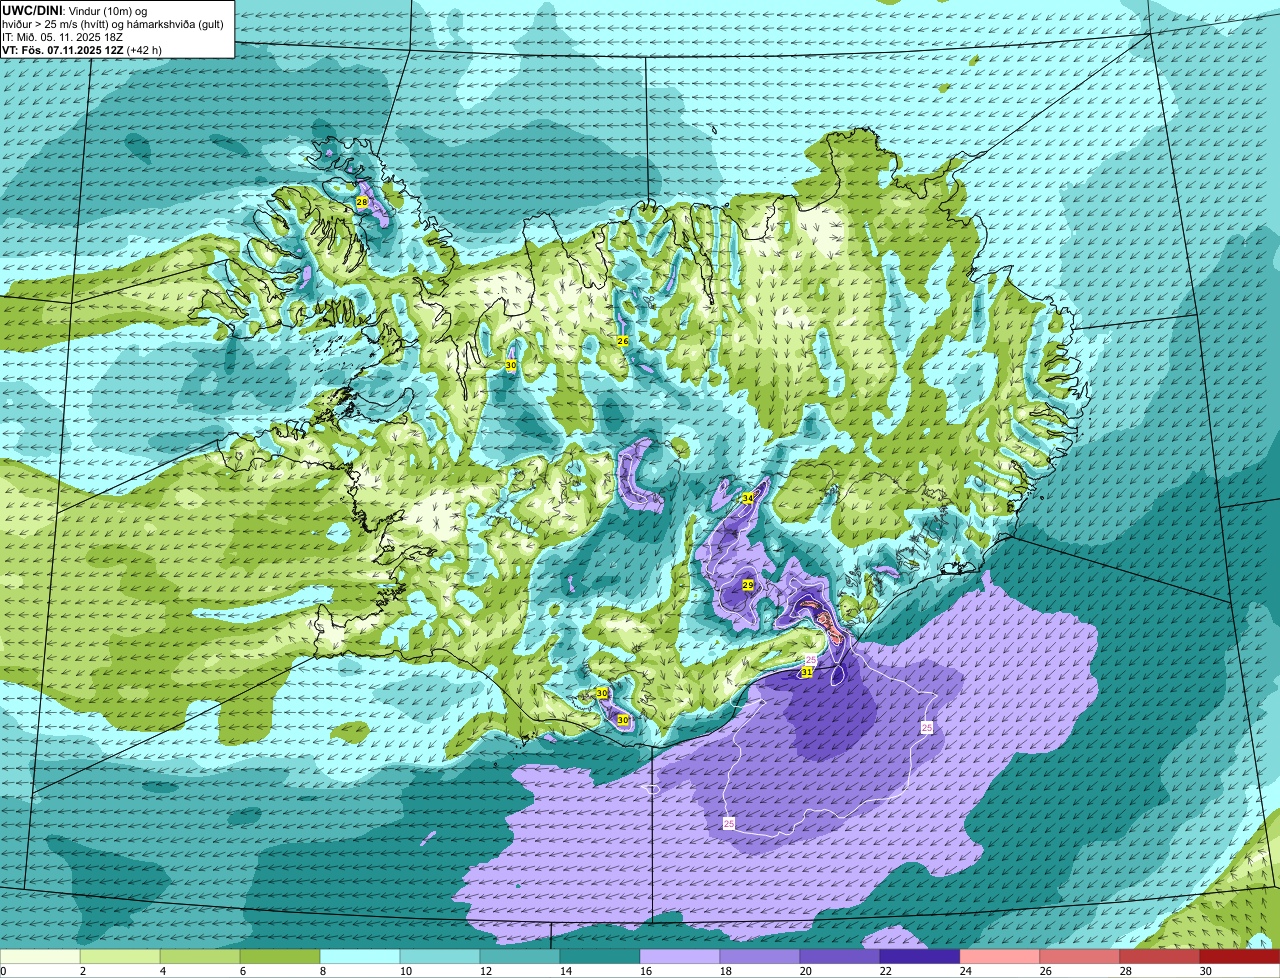
Task: Click the 'IT: Mið. 05. 11. 2025 18Z' line
Action: point(62,37)
